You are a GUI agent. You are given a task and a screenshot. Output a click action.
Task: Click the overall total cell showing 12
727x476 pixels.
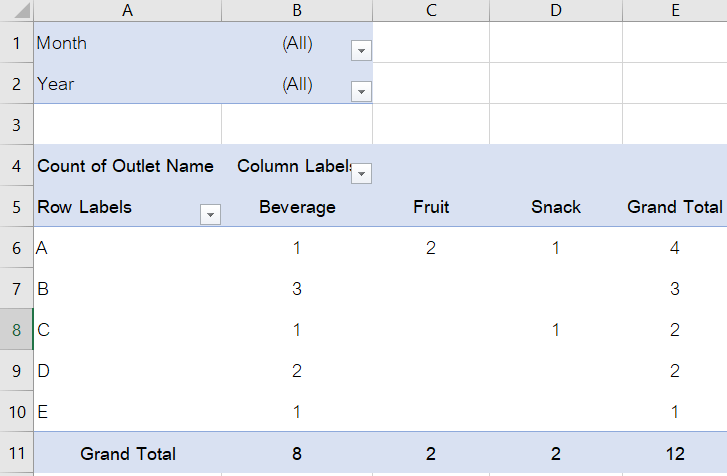pos(675,453)
